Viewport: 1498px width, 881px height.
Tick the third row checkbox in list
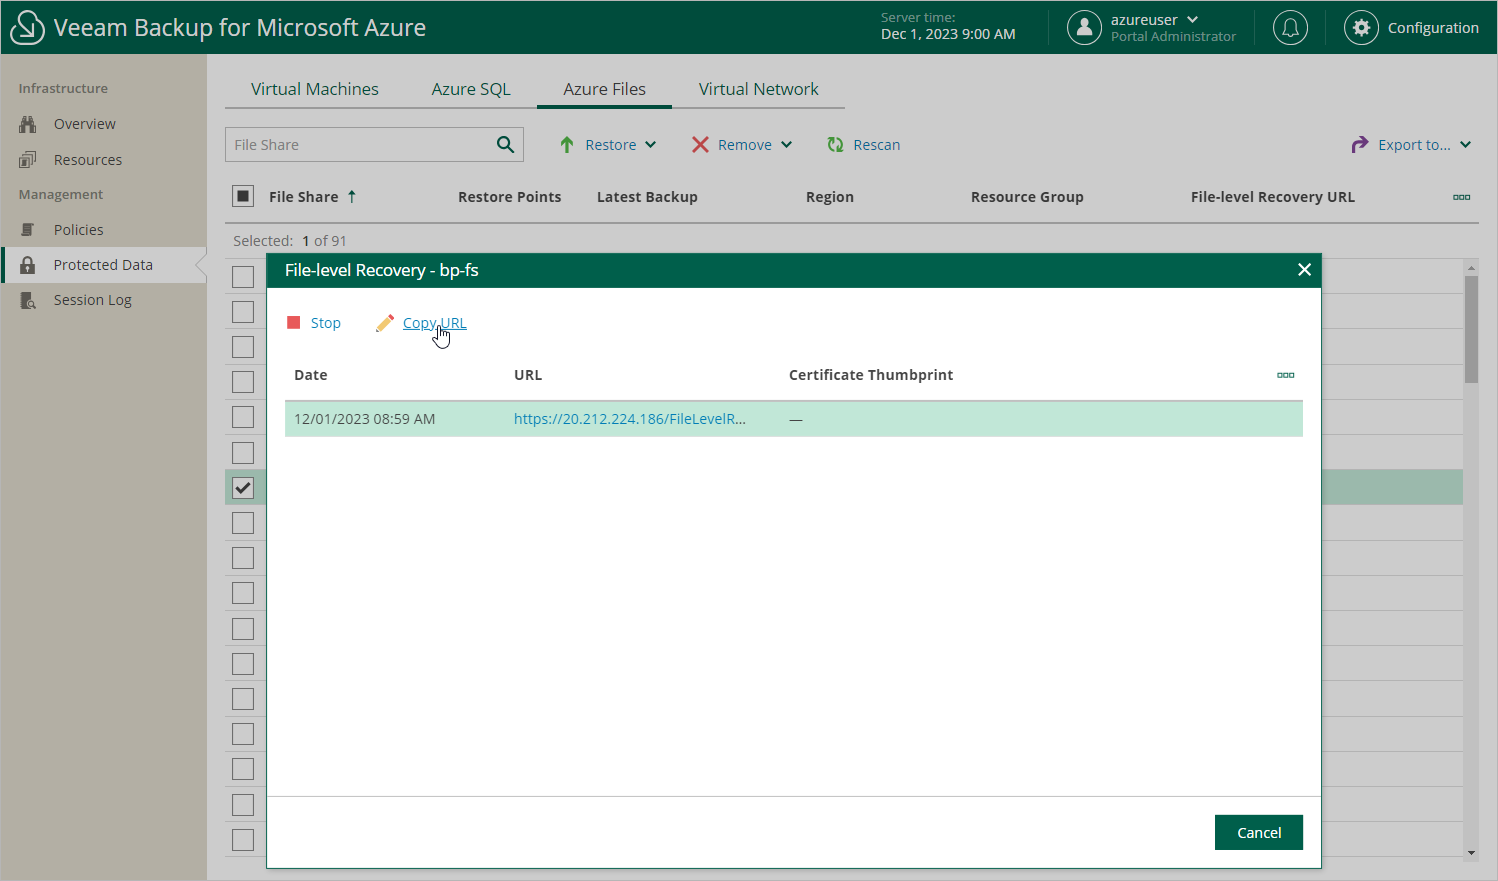(243, 347)
